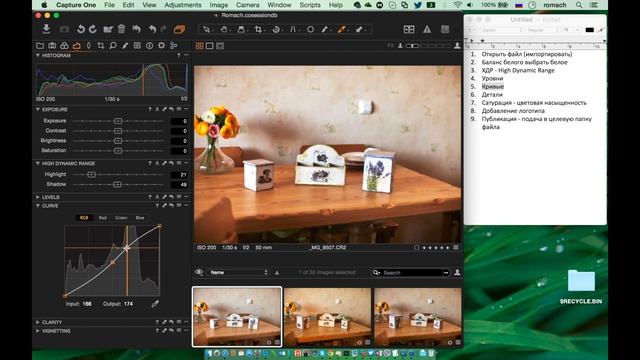Click the Undo arrow icon

(x=152, y=29)
